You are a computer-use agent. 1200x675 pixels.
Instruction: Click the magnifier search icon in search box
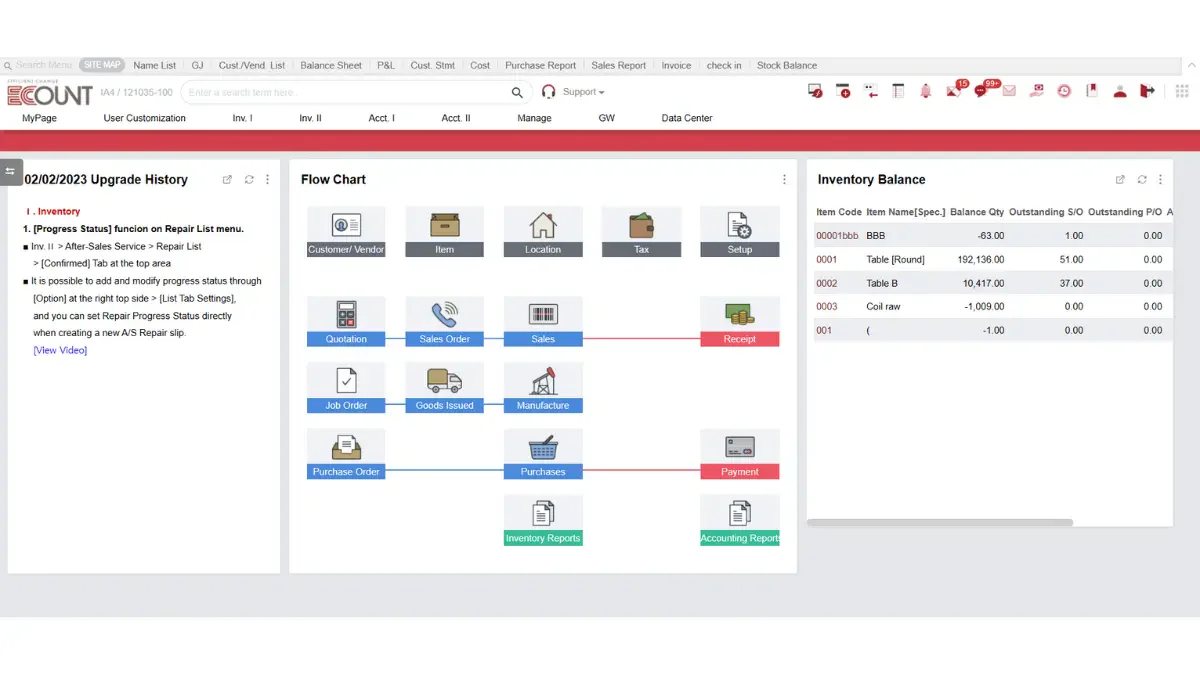click(x=517, y=92)
